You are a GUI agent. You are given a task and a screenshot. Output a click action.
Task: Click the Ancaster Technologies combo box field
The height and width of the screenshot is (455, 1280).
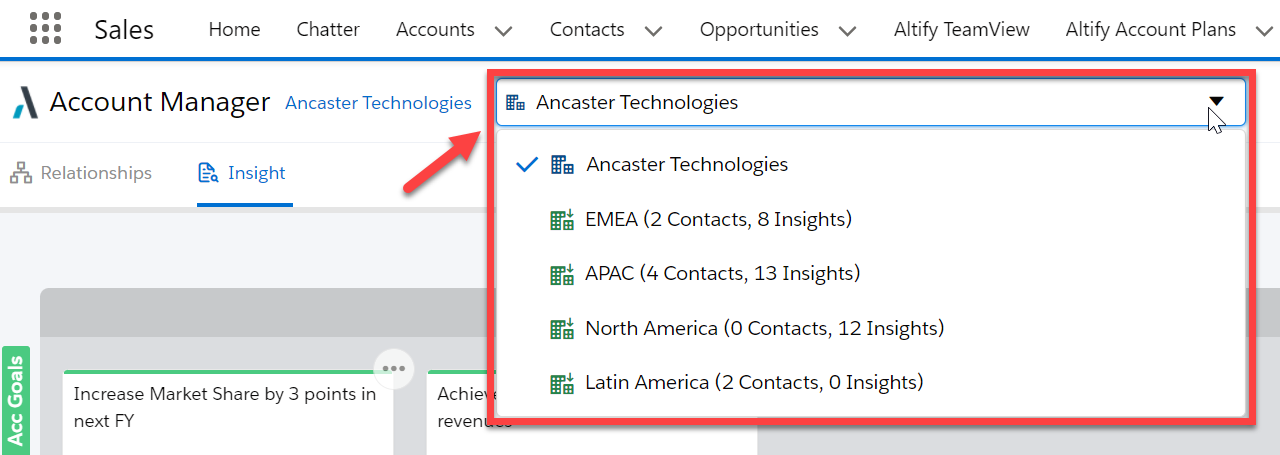(x=871, y=102)
